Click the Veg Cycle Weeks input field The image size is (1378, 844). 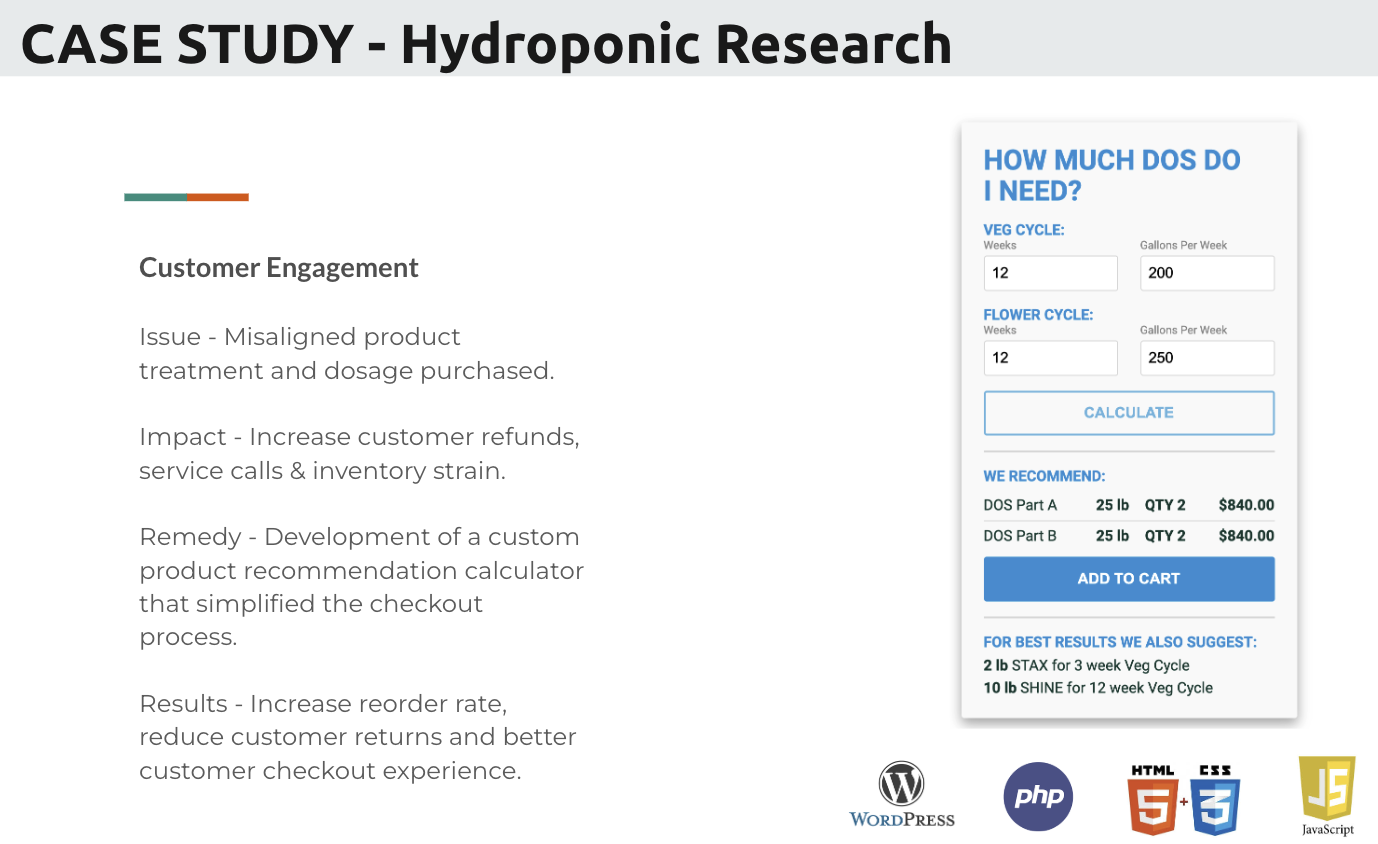click(1050, 273)
